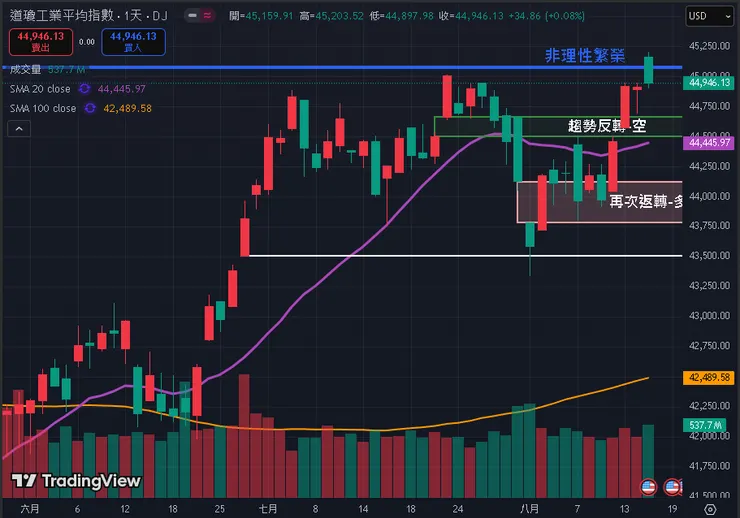Click the pink wave icon beside title
740x518 pixels.
[207, 16]
